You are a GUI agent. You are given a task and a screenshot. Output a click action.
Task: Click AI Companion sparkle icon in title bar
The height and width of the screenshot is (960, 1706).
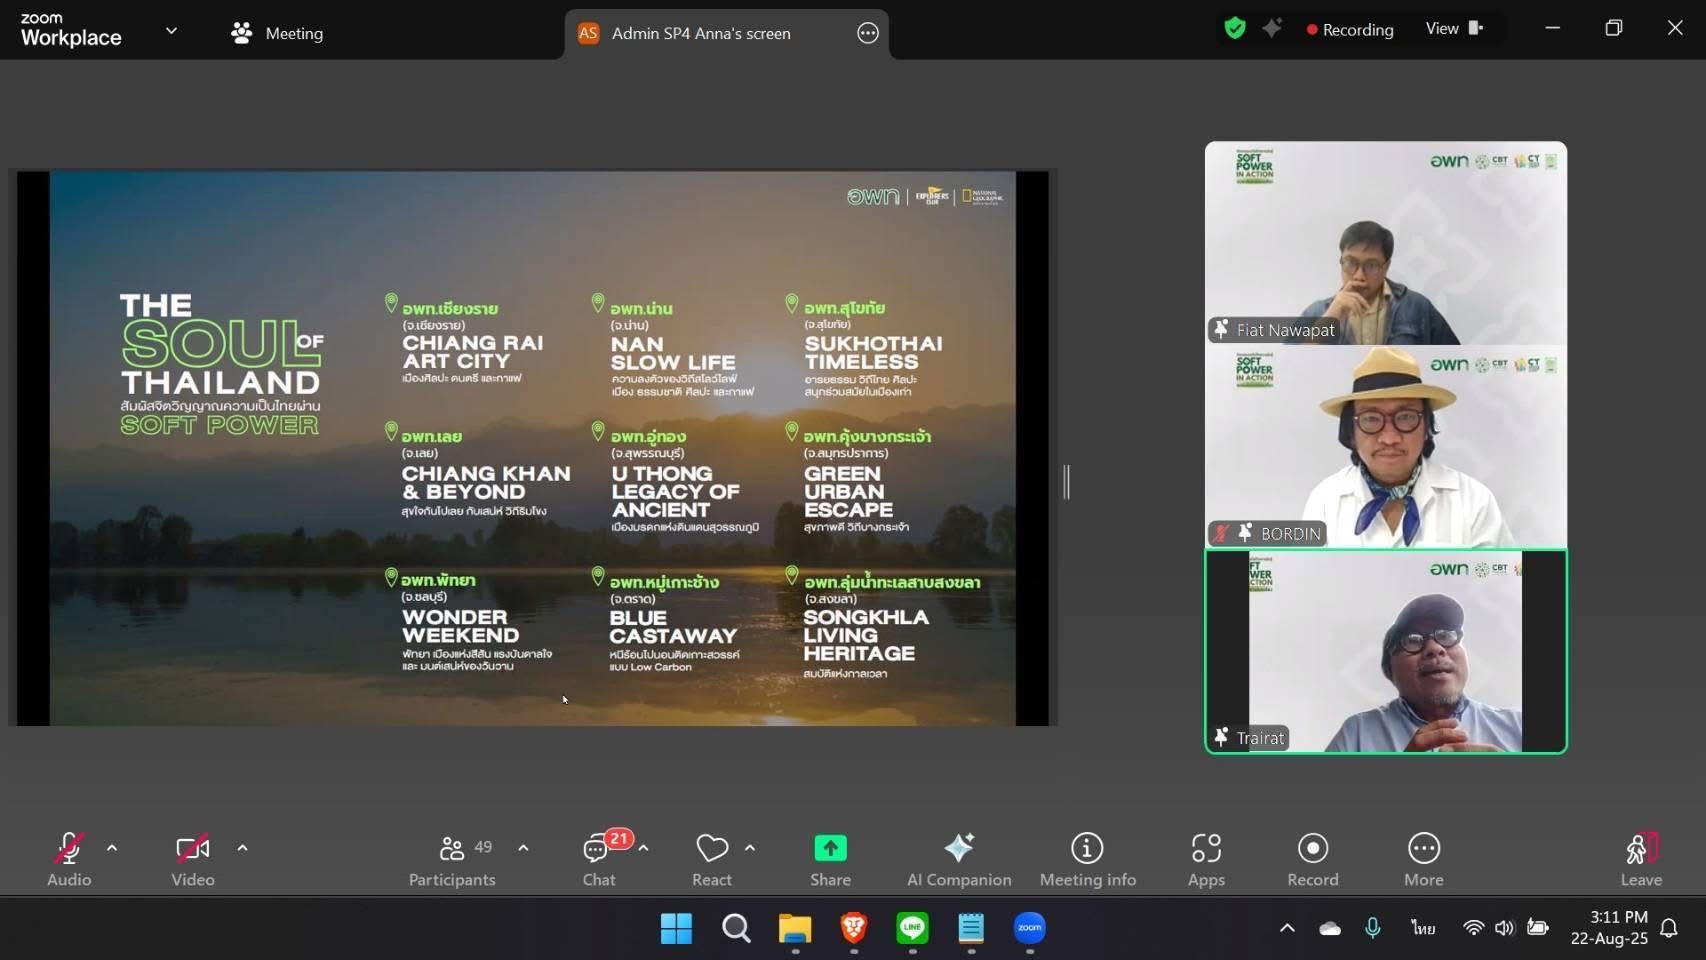(x=1272, y=28)
